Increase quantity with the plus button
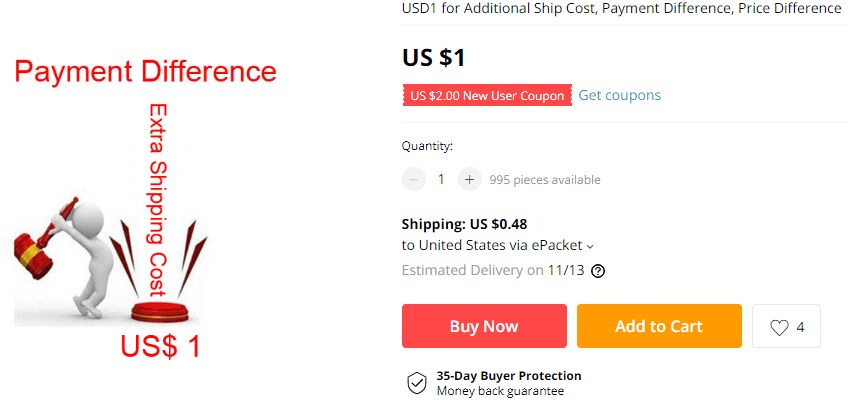The image size is (848, 400). tap(469, 180)
